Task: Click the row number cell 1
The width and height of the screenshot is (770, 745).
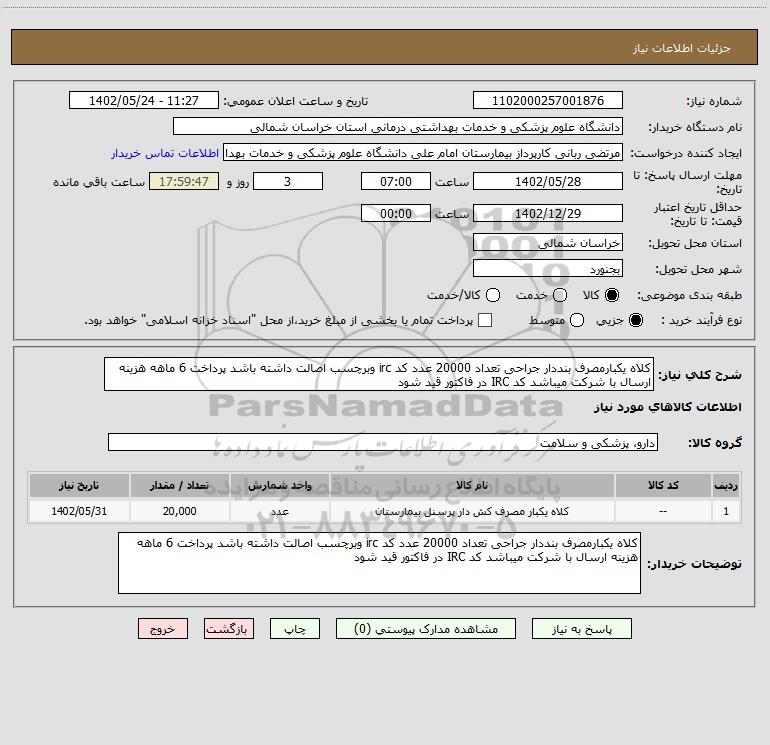Action: 726,511
